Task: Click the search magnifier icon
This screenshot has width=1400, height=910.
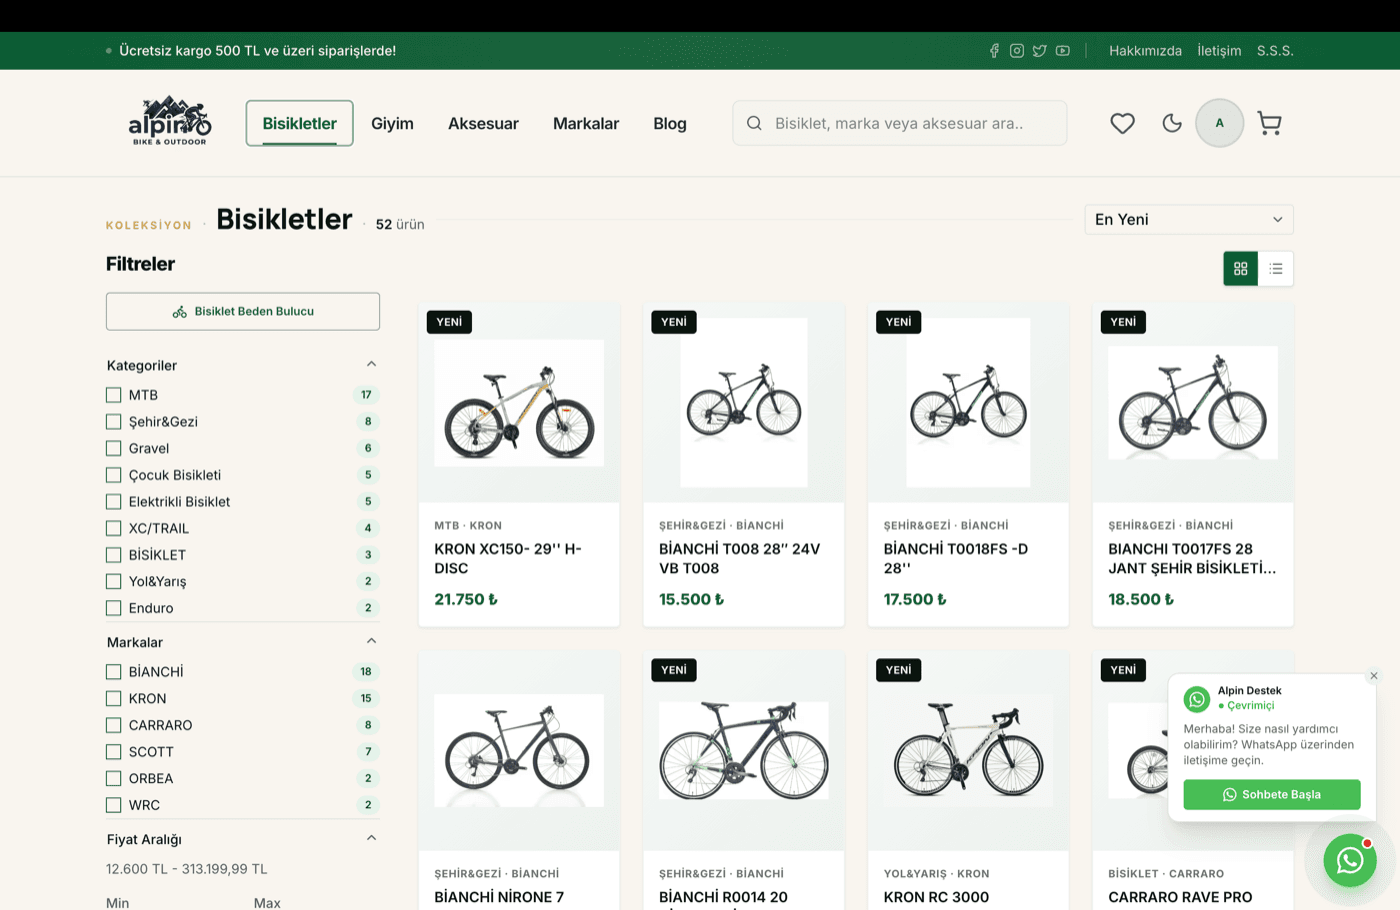Action: (754, 123)
